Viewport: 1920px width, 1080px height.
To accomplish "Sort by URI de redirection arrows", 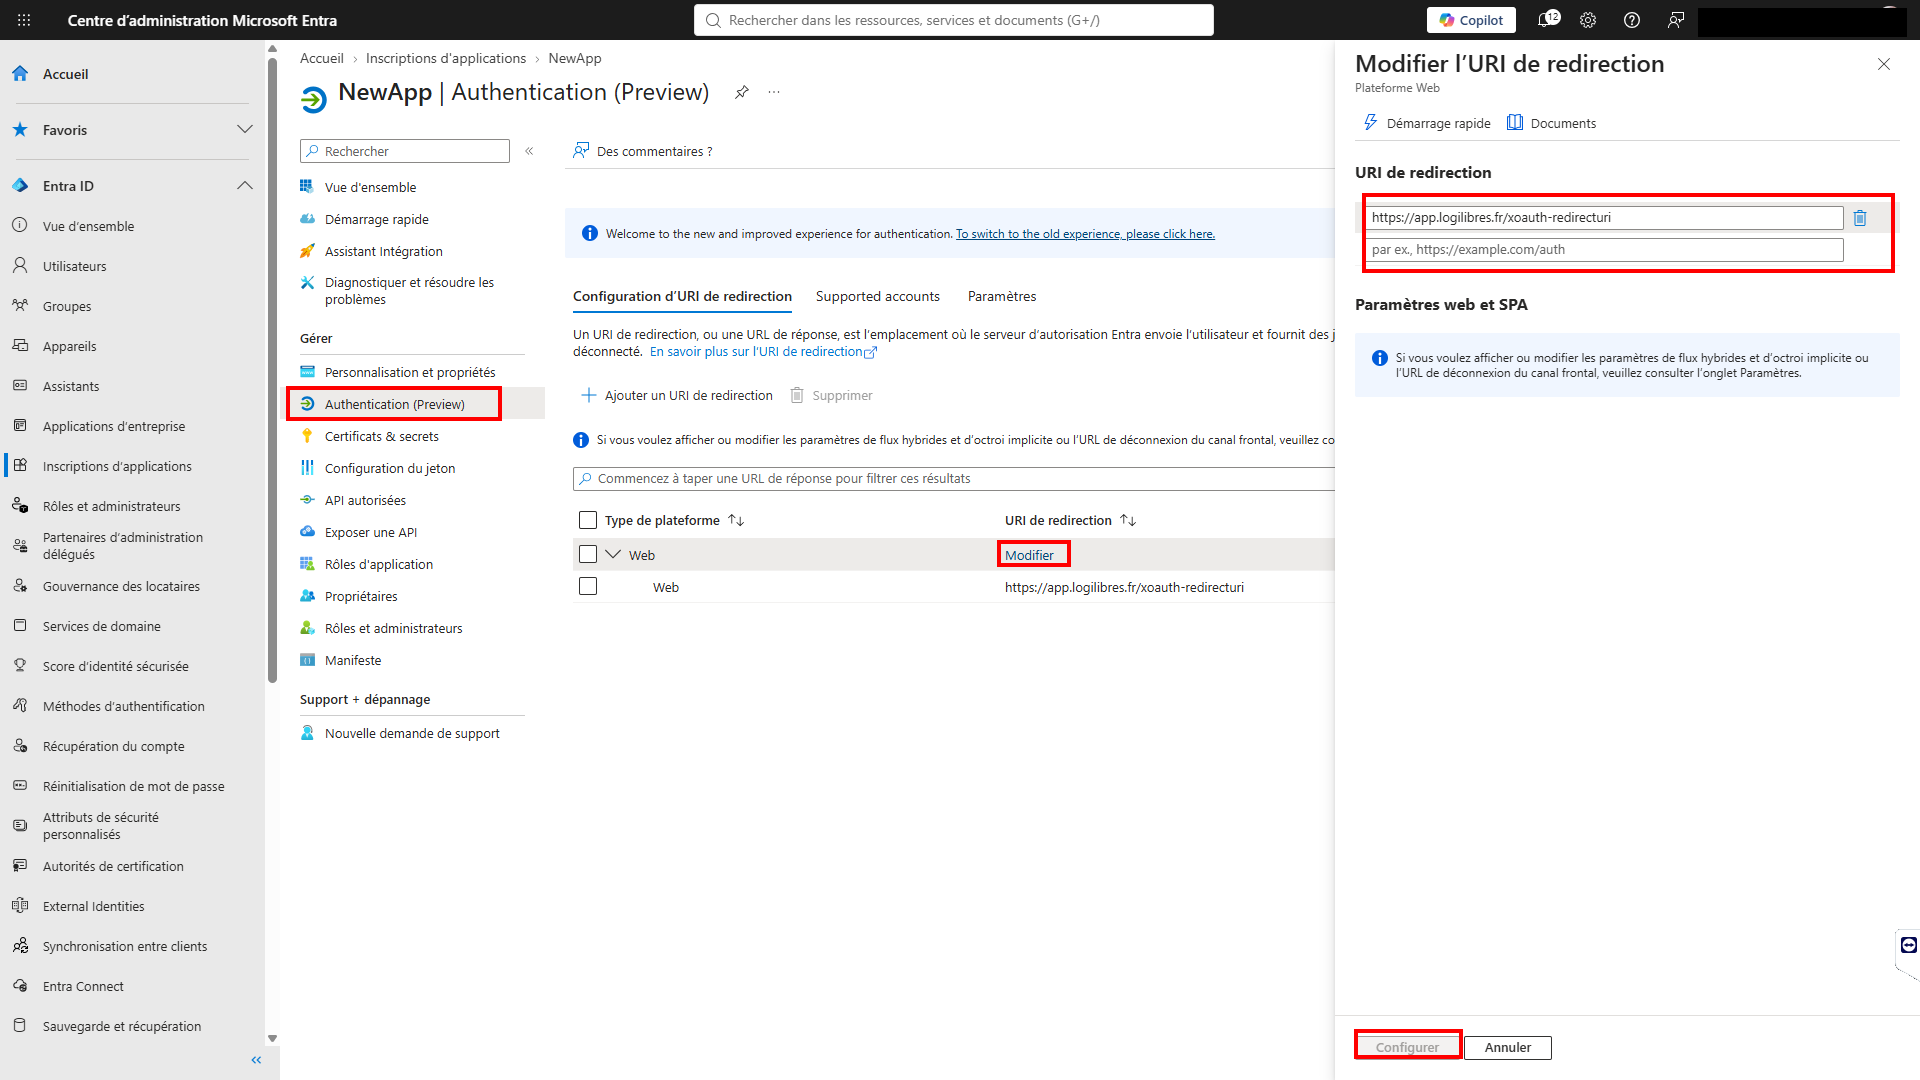I will [1128, 520].
